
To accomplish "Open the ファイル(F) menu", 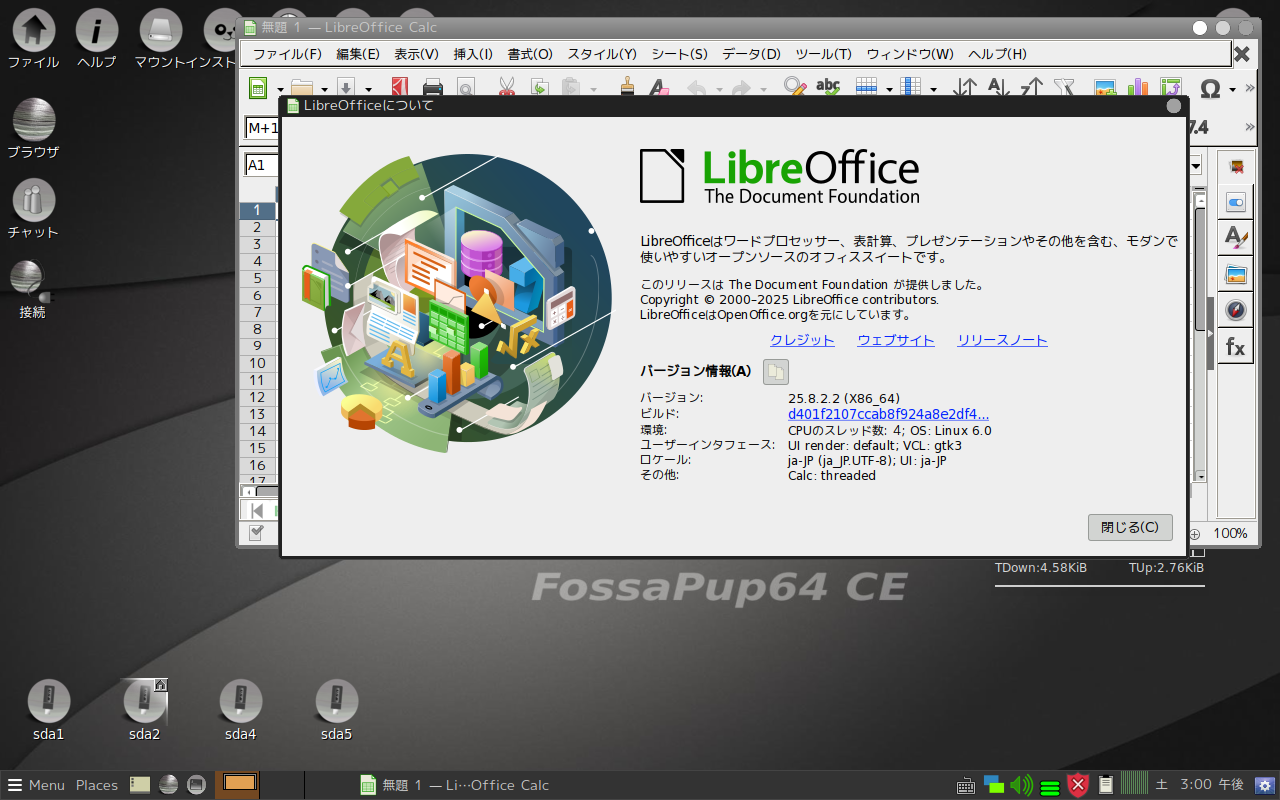I will (x=287, y=54).
